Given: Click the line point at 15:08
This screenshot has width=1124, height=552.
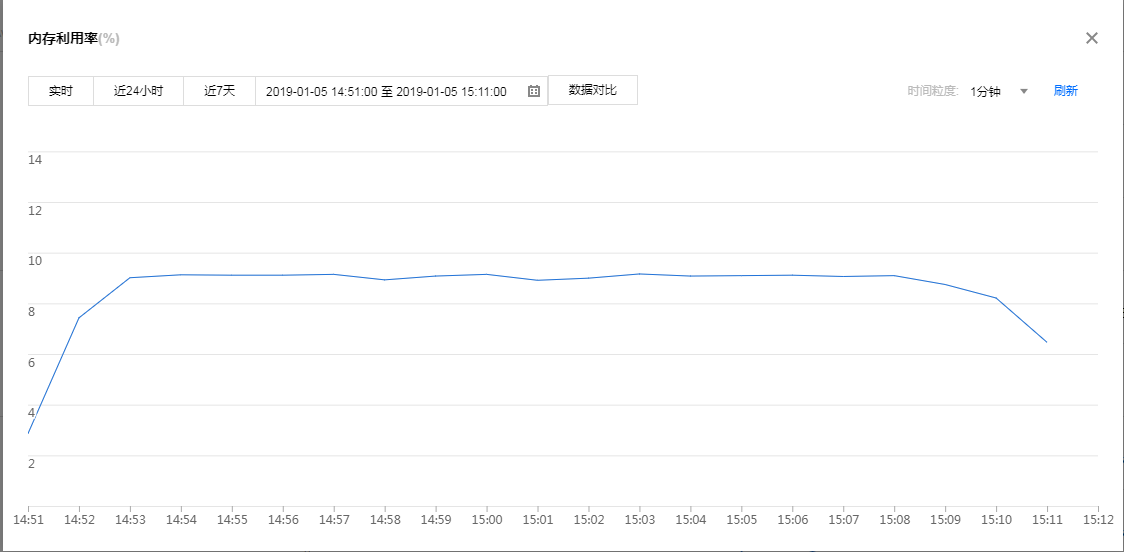Looking at the screenshot, I should (x=895, y=276).
